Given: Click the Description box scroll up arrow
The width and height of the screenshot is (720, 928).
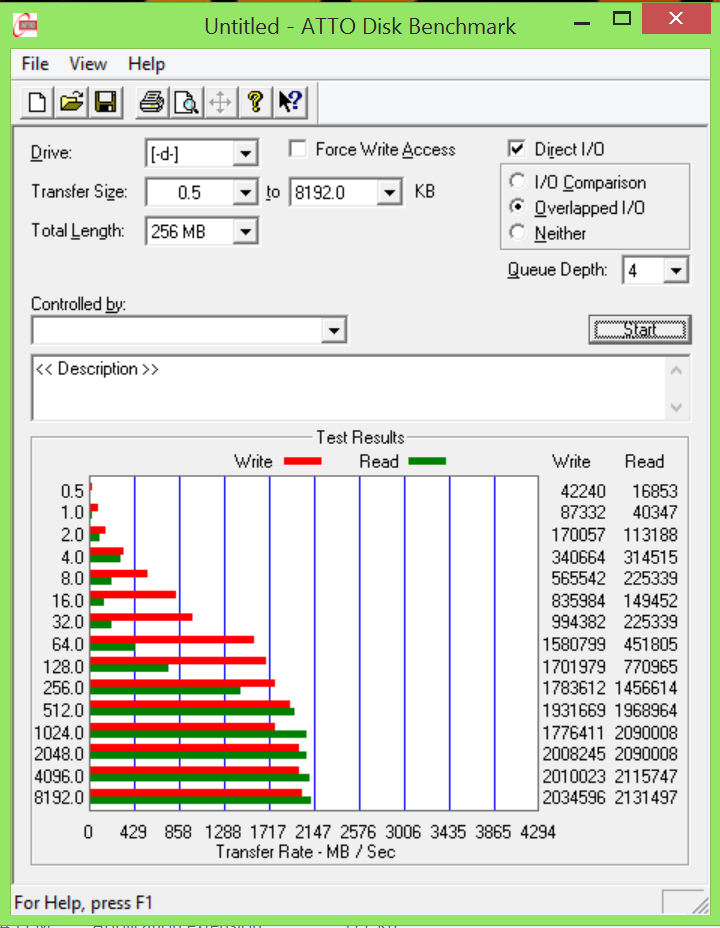Looking at the screenshot, I should click(677, 371).
